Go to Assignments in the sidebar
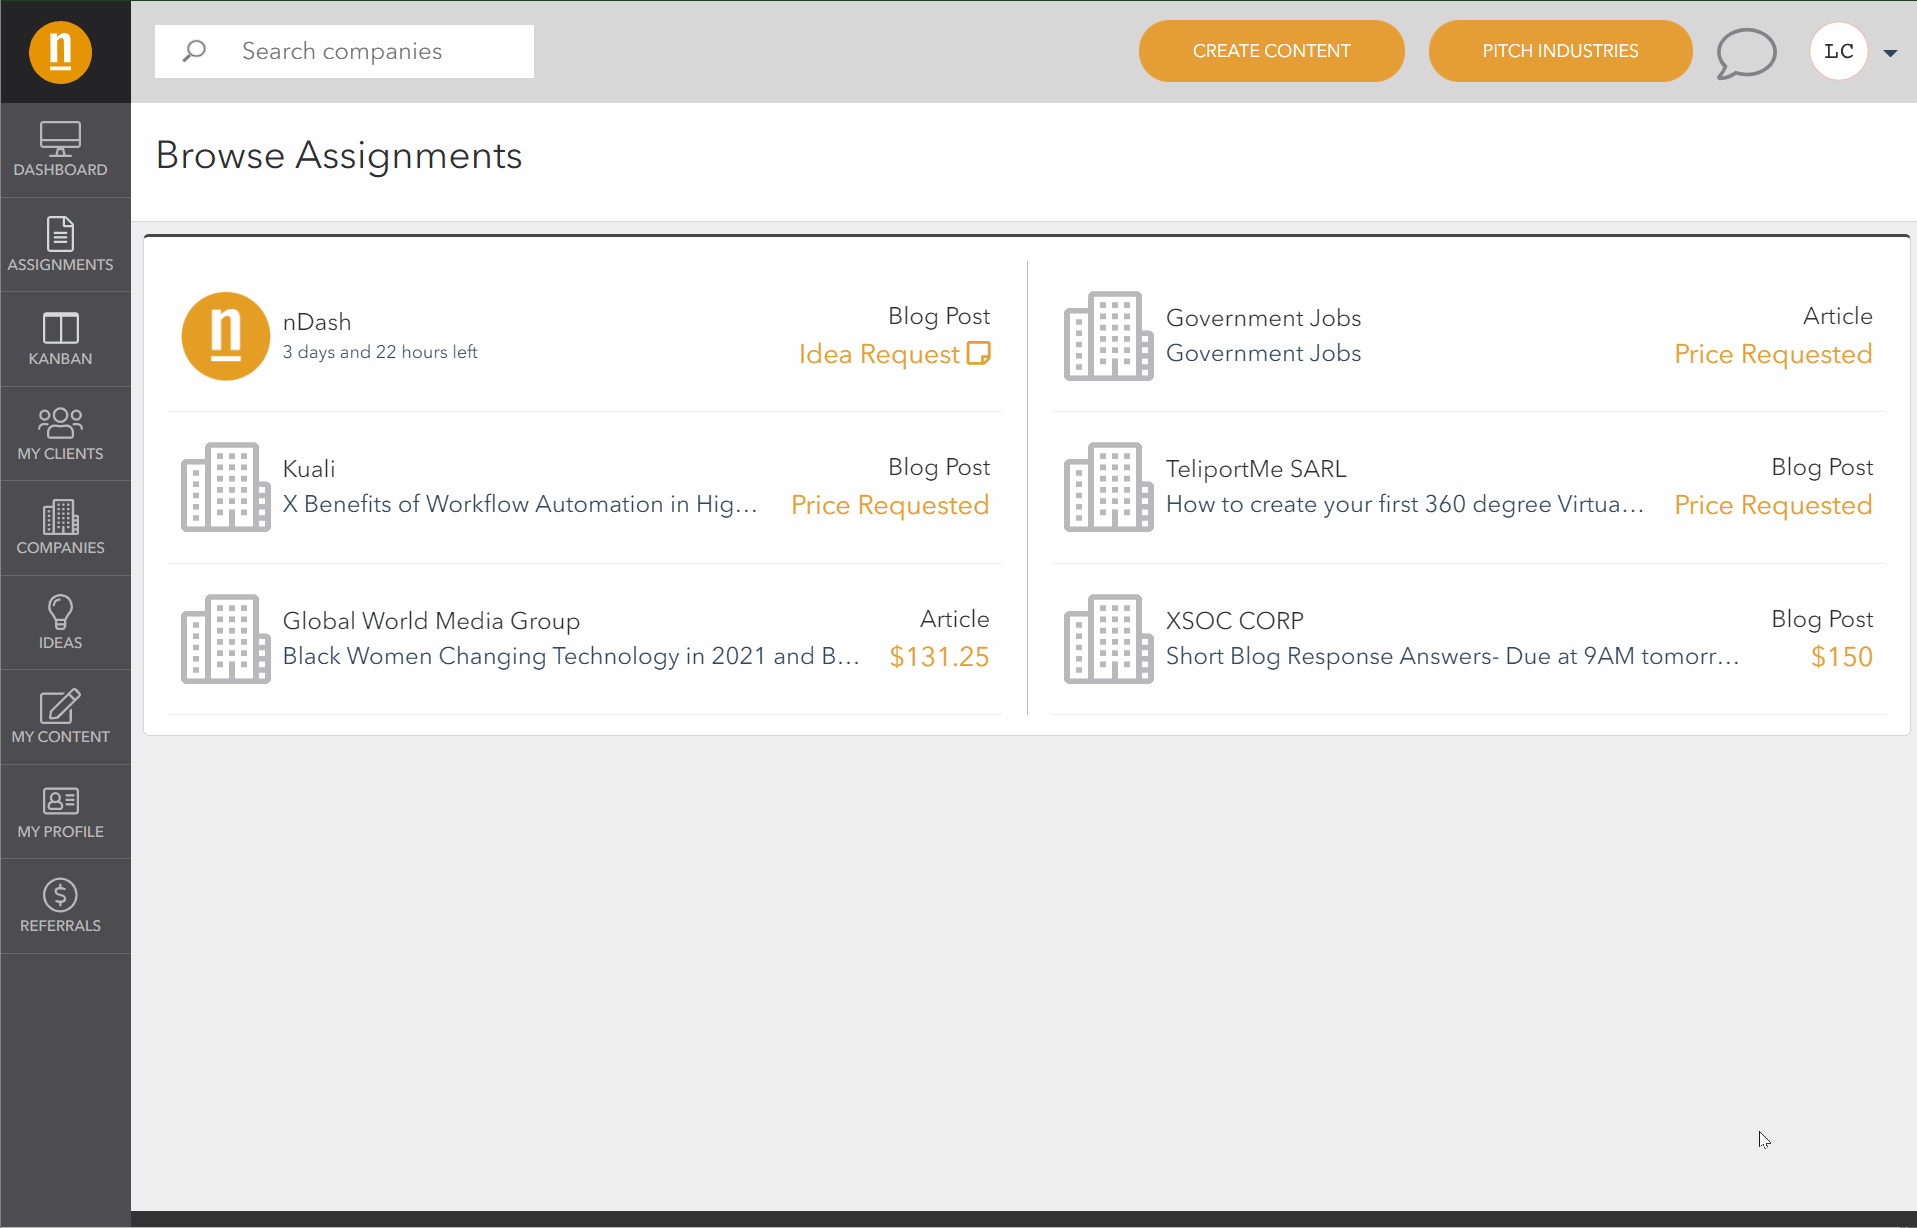This screenshot has height=1228, width=1917. coord(60,245)
